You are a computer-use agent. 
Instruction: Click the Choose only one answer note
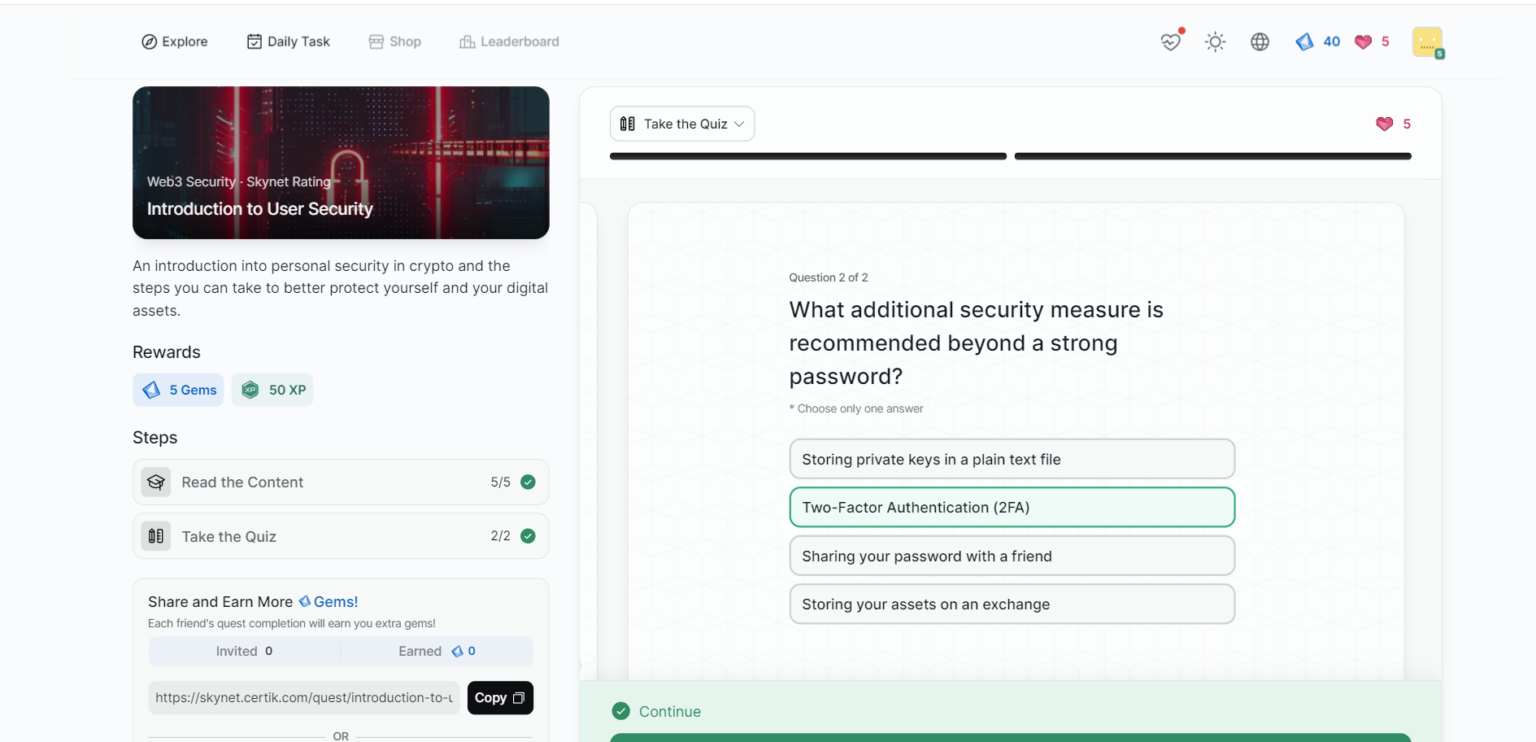pyautogui.click(x=857, y=409)
